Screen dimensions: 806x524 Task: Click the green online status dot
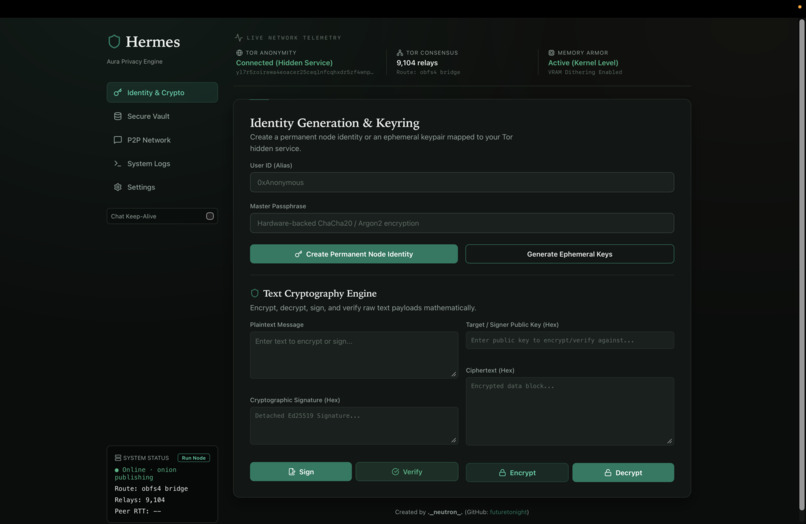click(x=117, y=470)
